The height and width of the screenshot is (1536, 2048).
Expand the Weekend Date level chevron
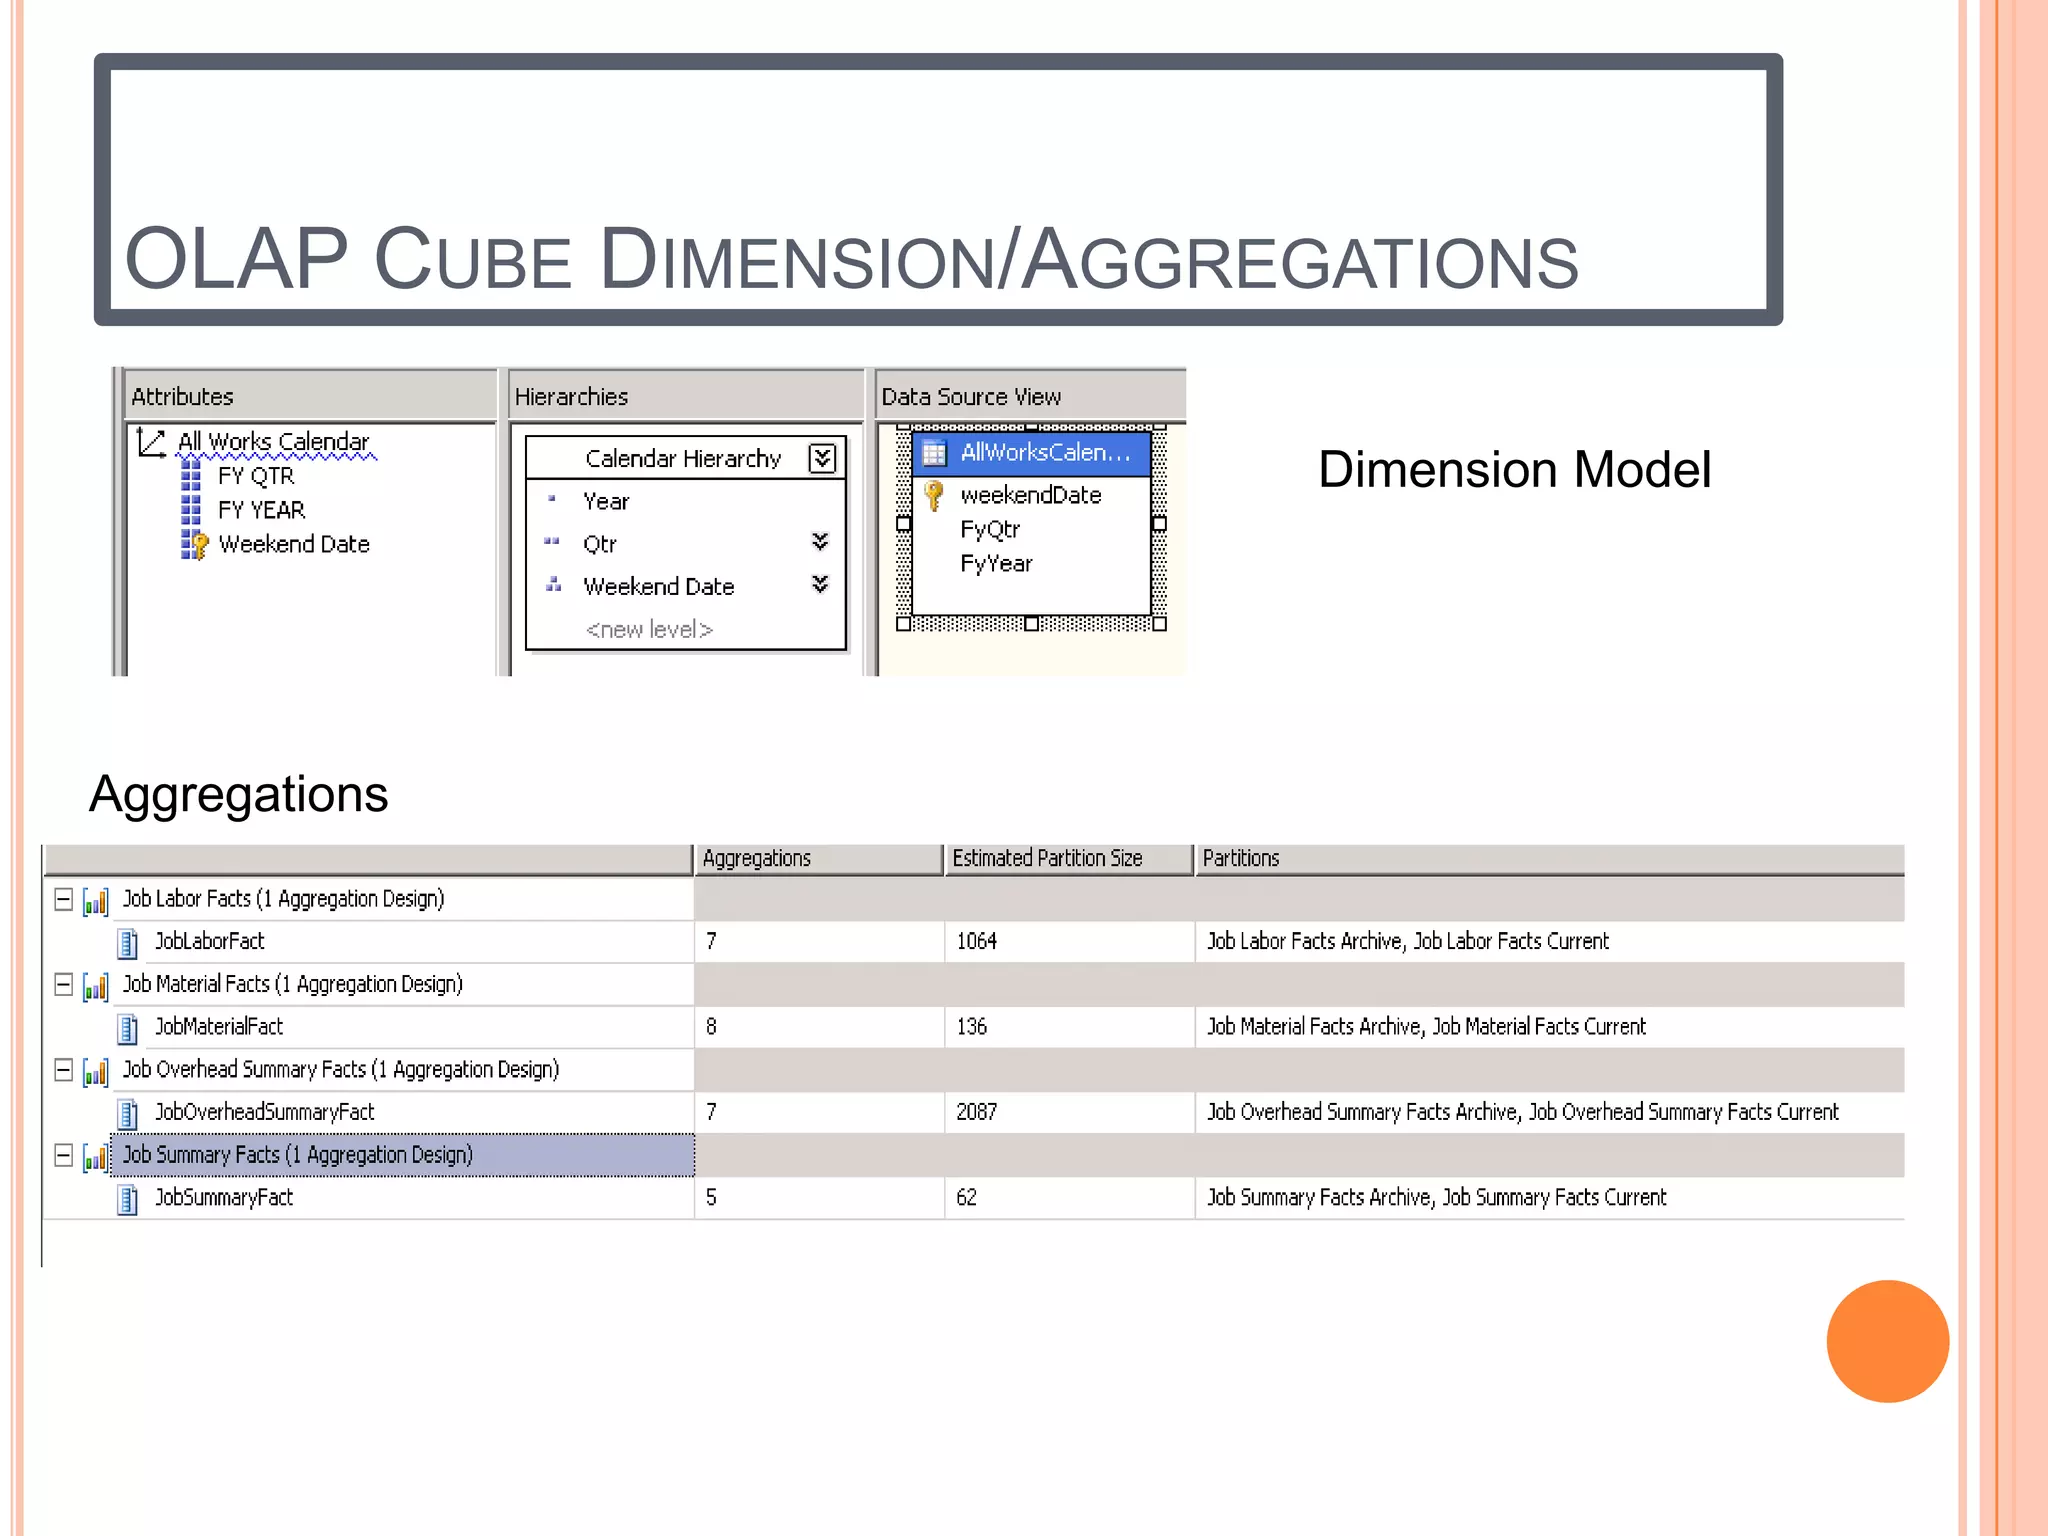click(820, 584)
